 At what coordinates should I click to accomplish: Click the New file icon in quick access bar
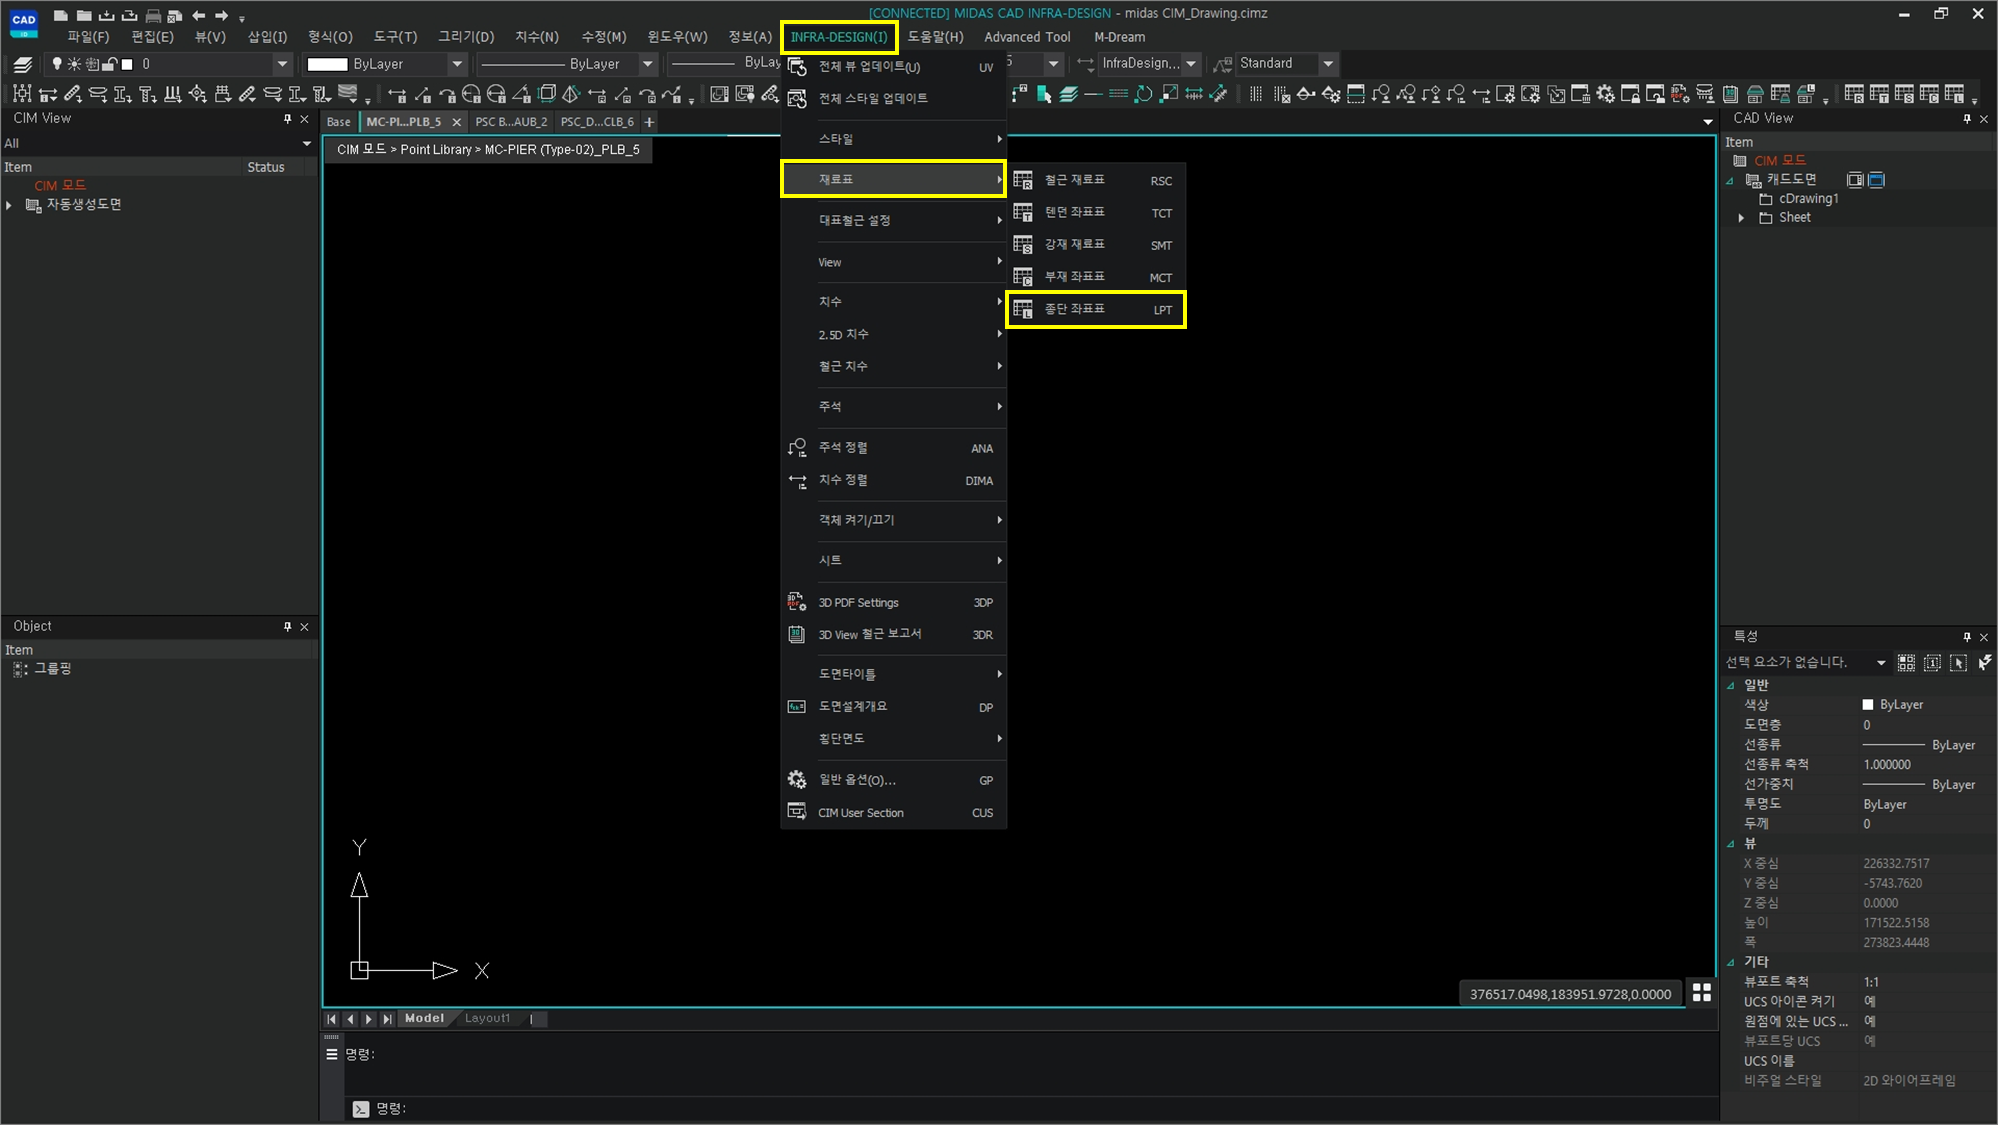pos(61,15)
